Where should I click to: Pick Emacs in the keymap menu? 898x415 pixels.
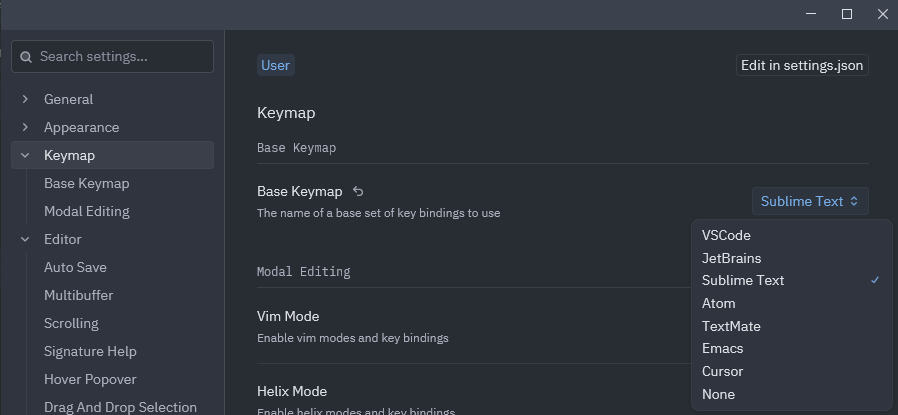(x=722, y=348)
